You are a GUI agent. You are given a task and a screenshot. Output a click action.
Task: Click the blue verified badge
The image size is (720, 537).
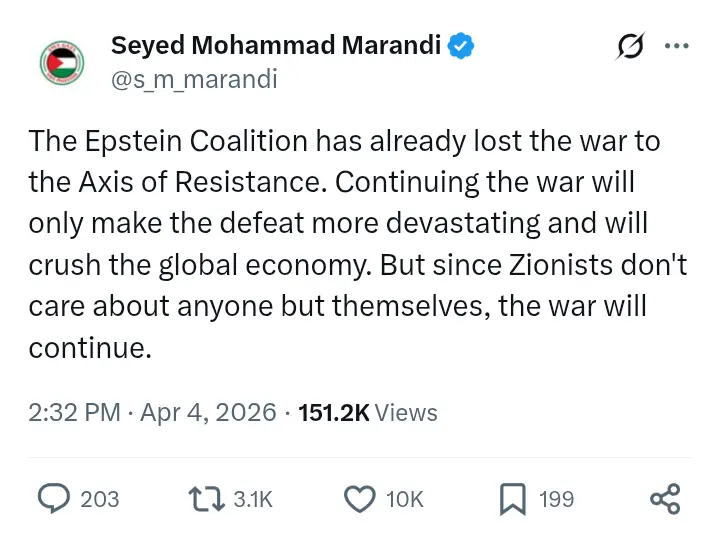point(461,45)
